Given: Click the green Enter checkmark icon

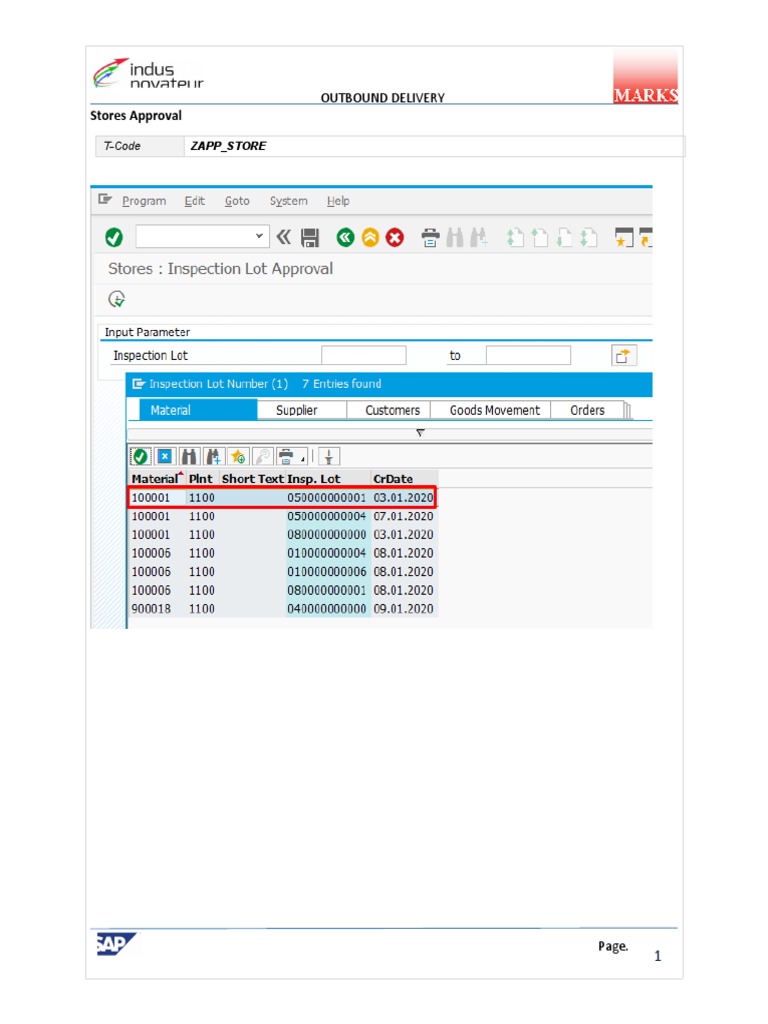Looking at the screenshot, I should click(114, 238).
